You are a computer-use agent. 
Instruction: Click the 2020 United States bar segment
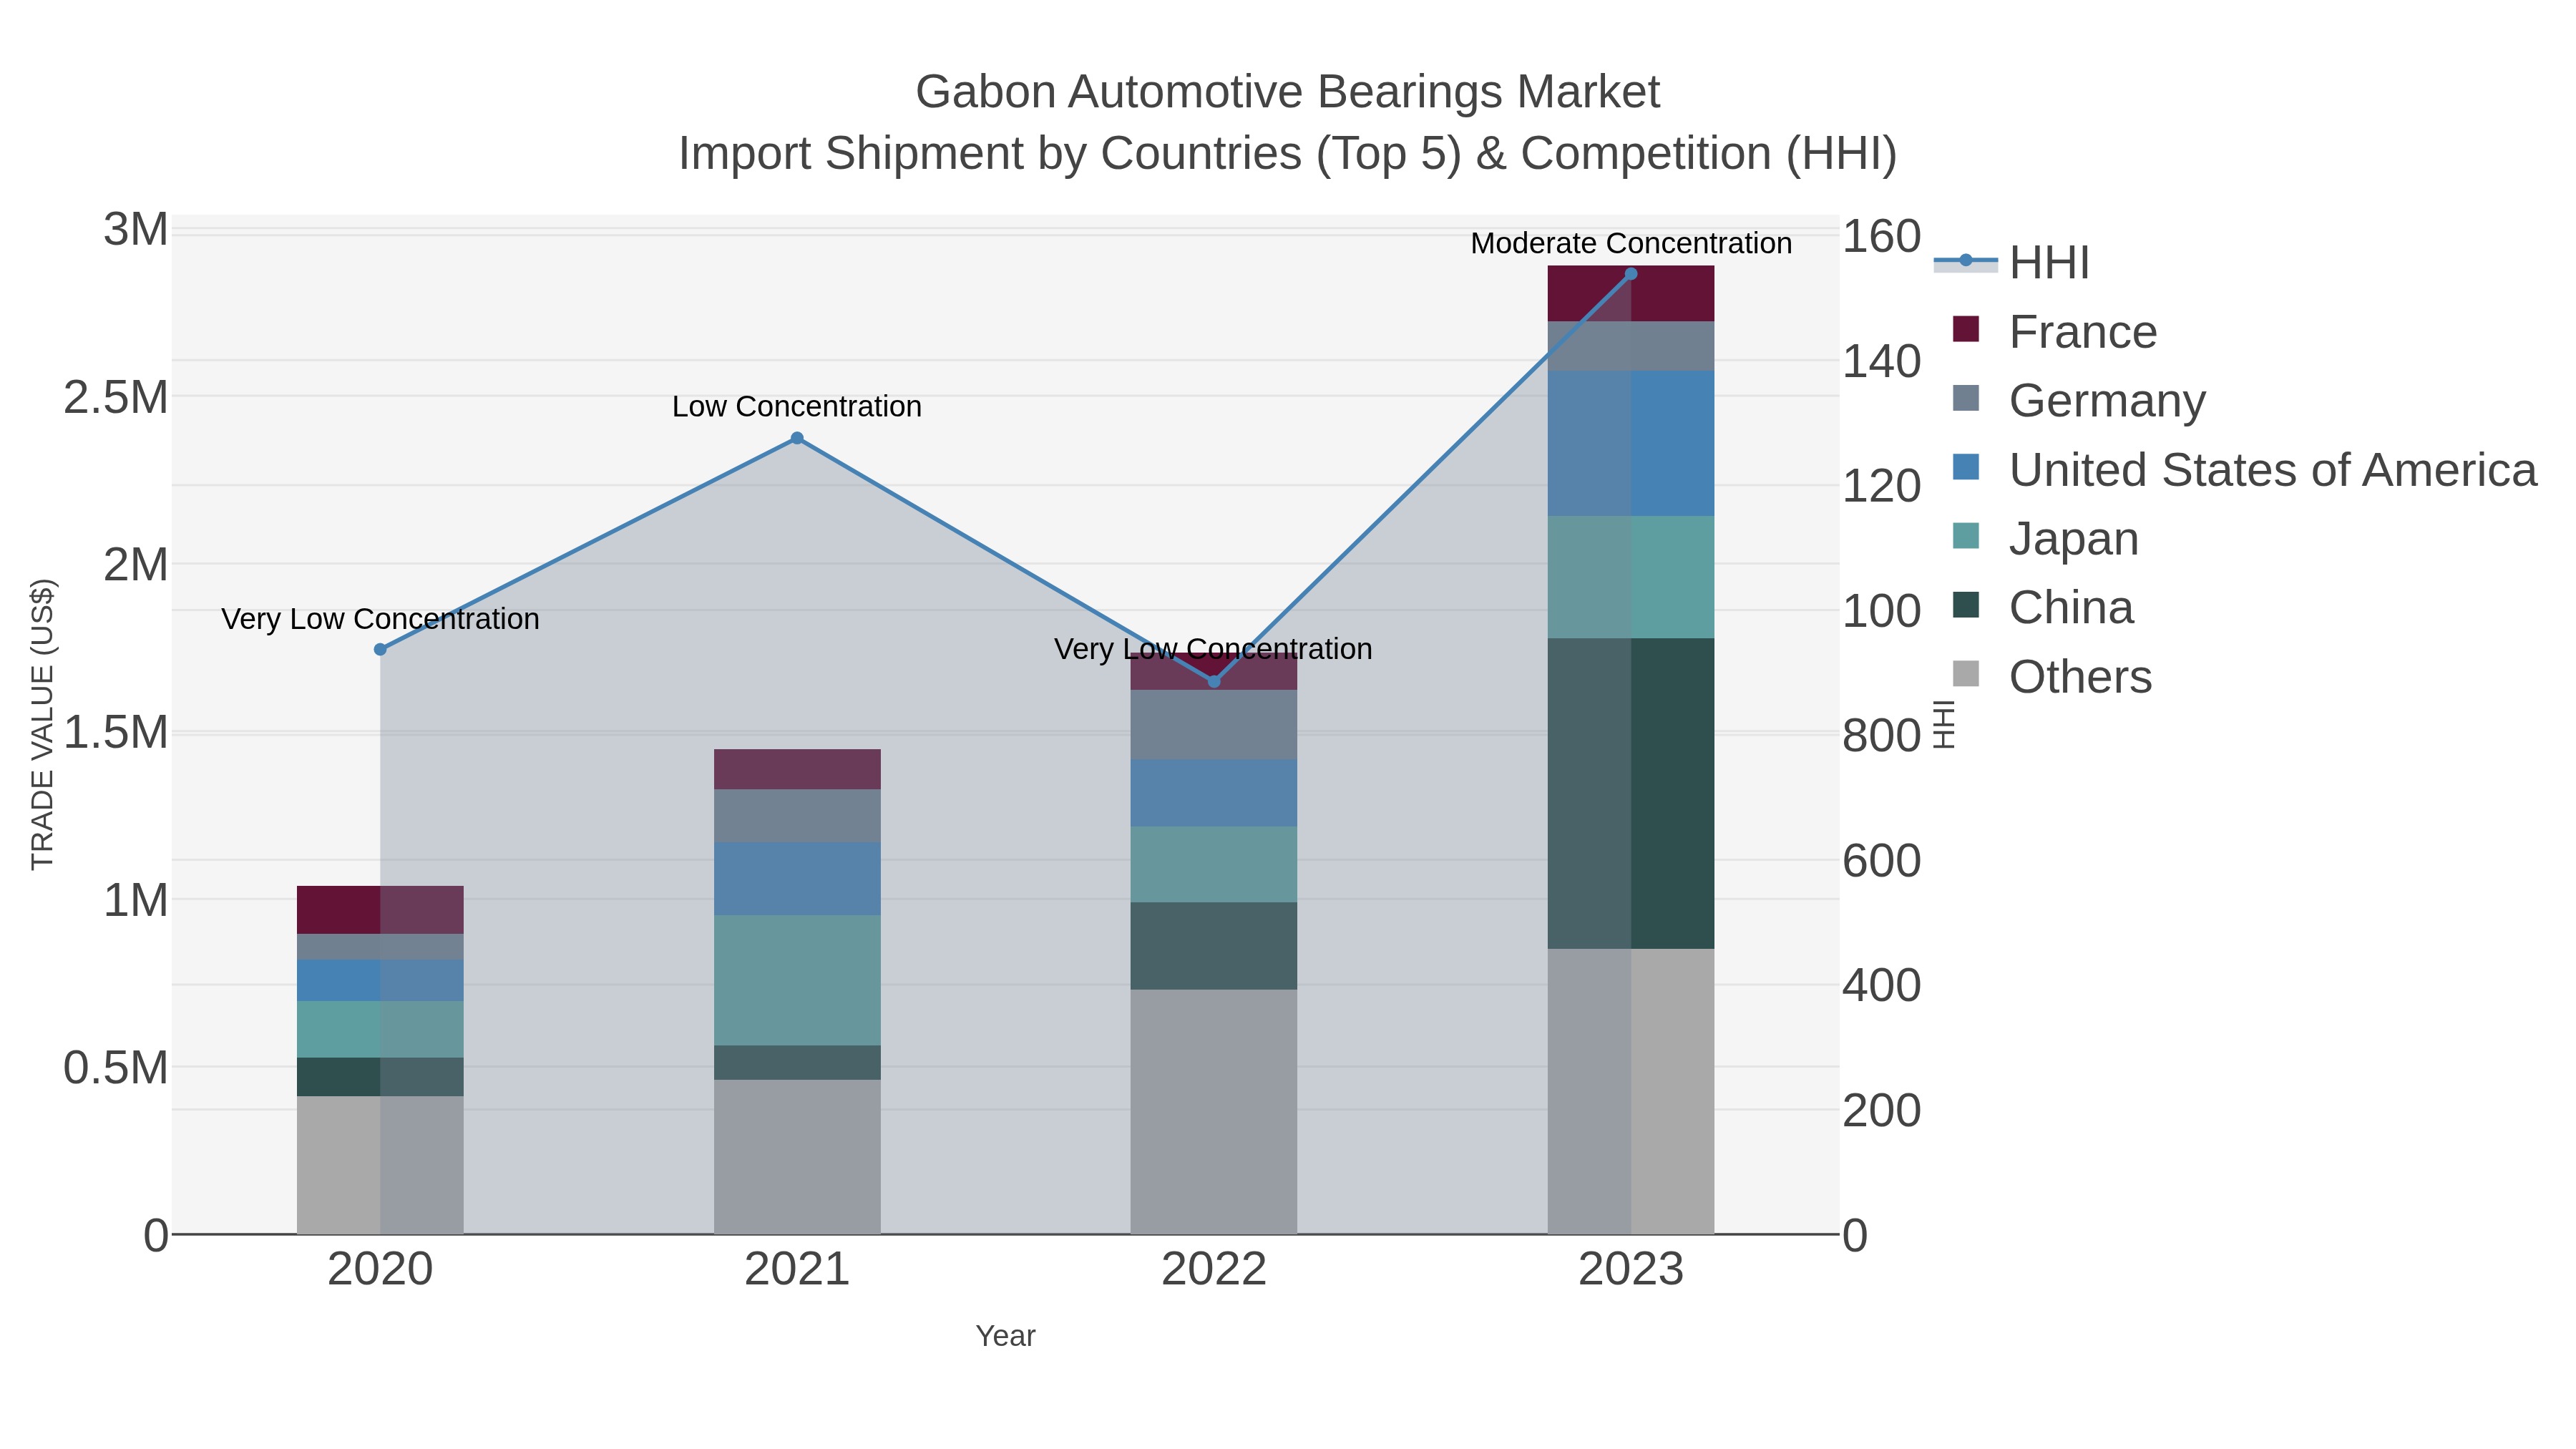[x=380, y=980]
